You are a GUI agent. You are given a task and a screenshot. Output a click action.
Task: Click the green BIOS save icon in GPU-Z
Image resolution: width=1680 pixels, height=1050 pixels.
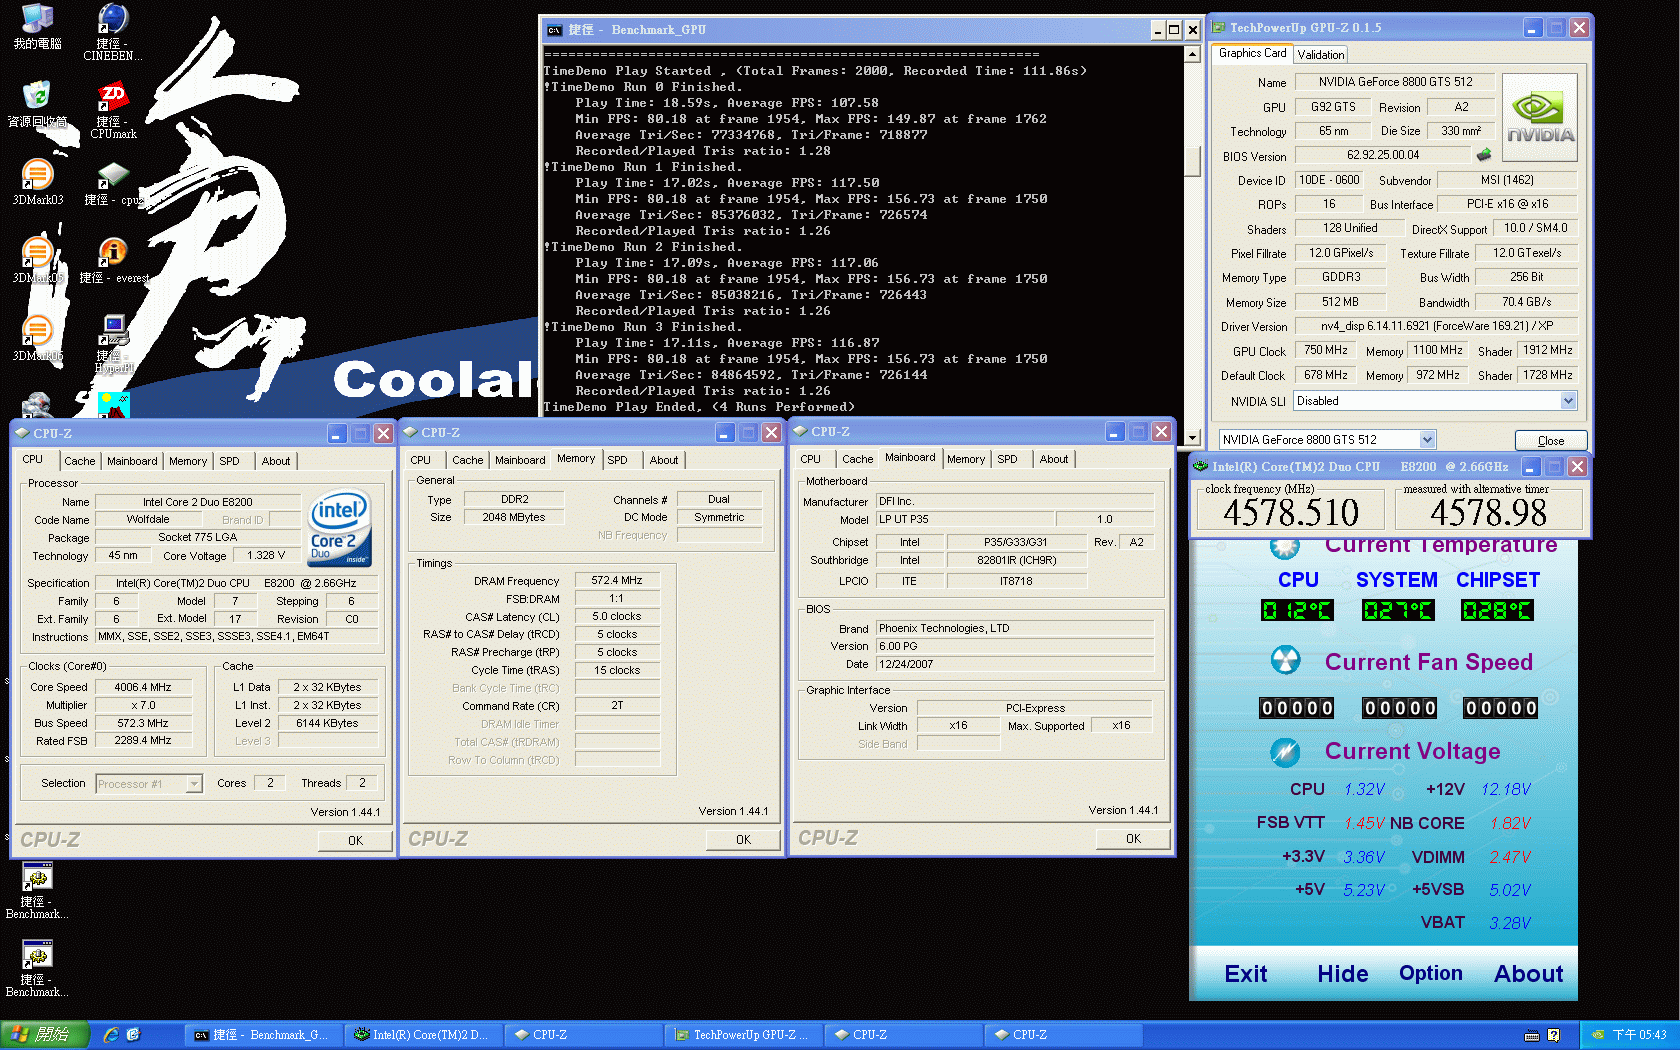1484,154
